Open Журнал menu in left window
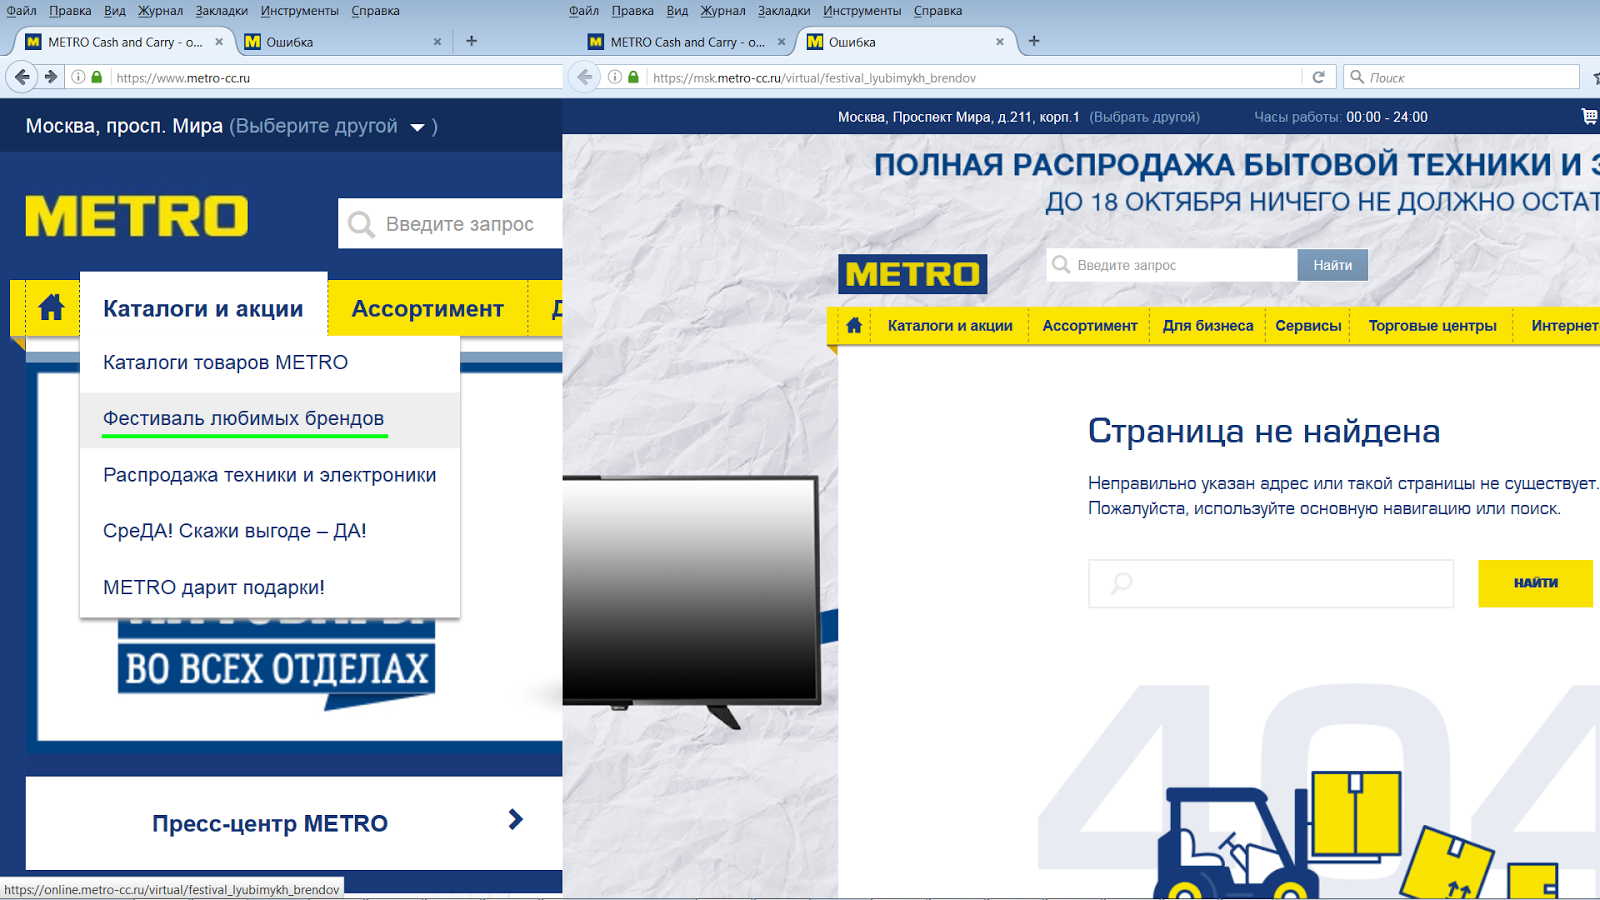This screenshot has width=1600, height=900. point(160,11)
